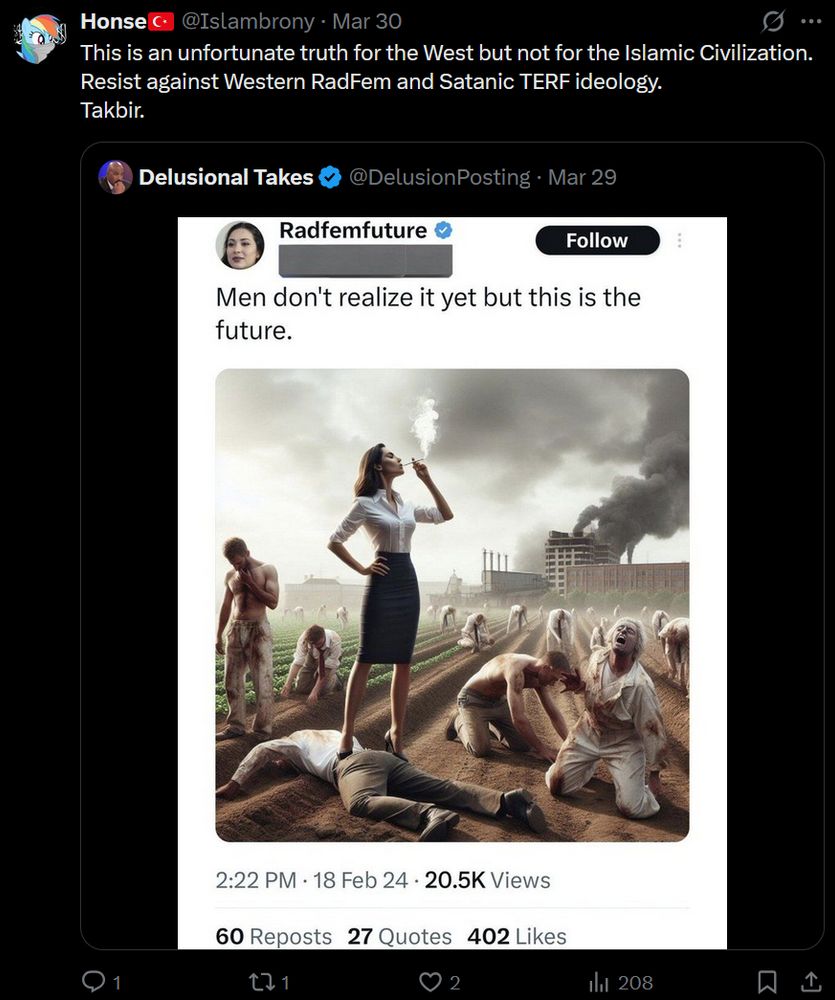
Task: Open the More options menu on Honse's post
Action: [809, 22]
